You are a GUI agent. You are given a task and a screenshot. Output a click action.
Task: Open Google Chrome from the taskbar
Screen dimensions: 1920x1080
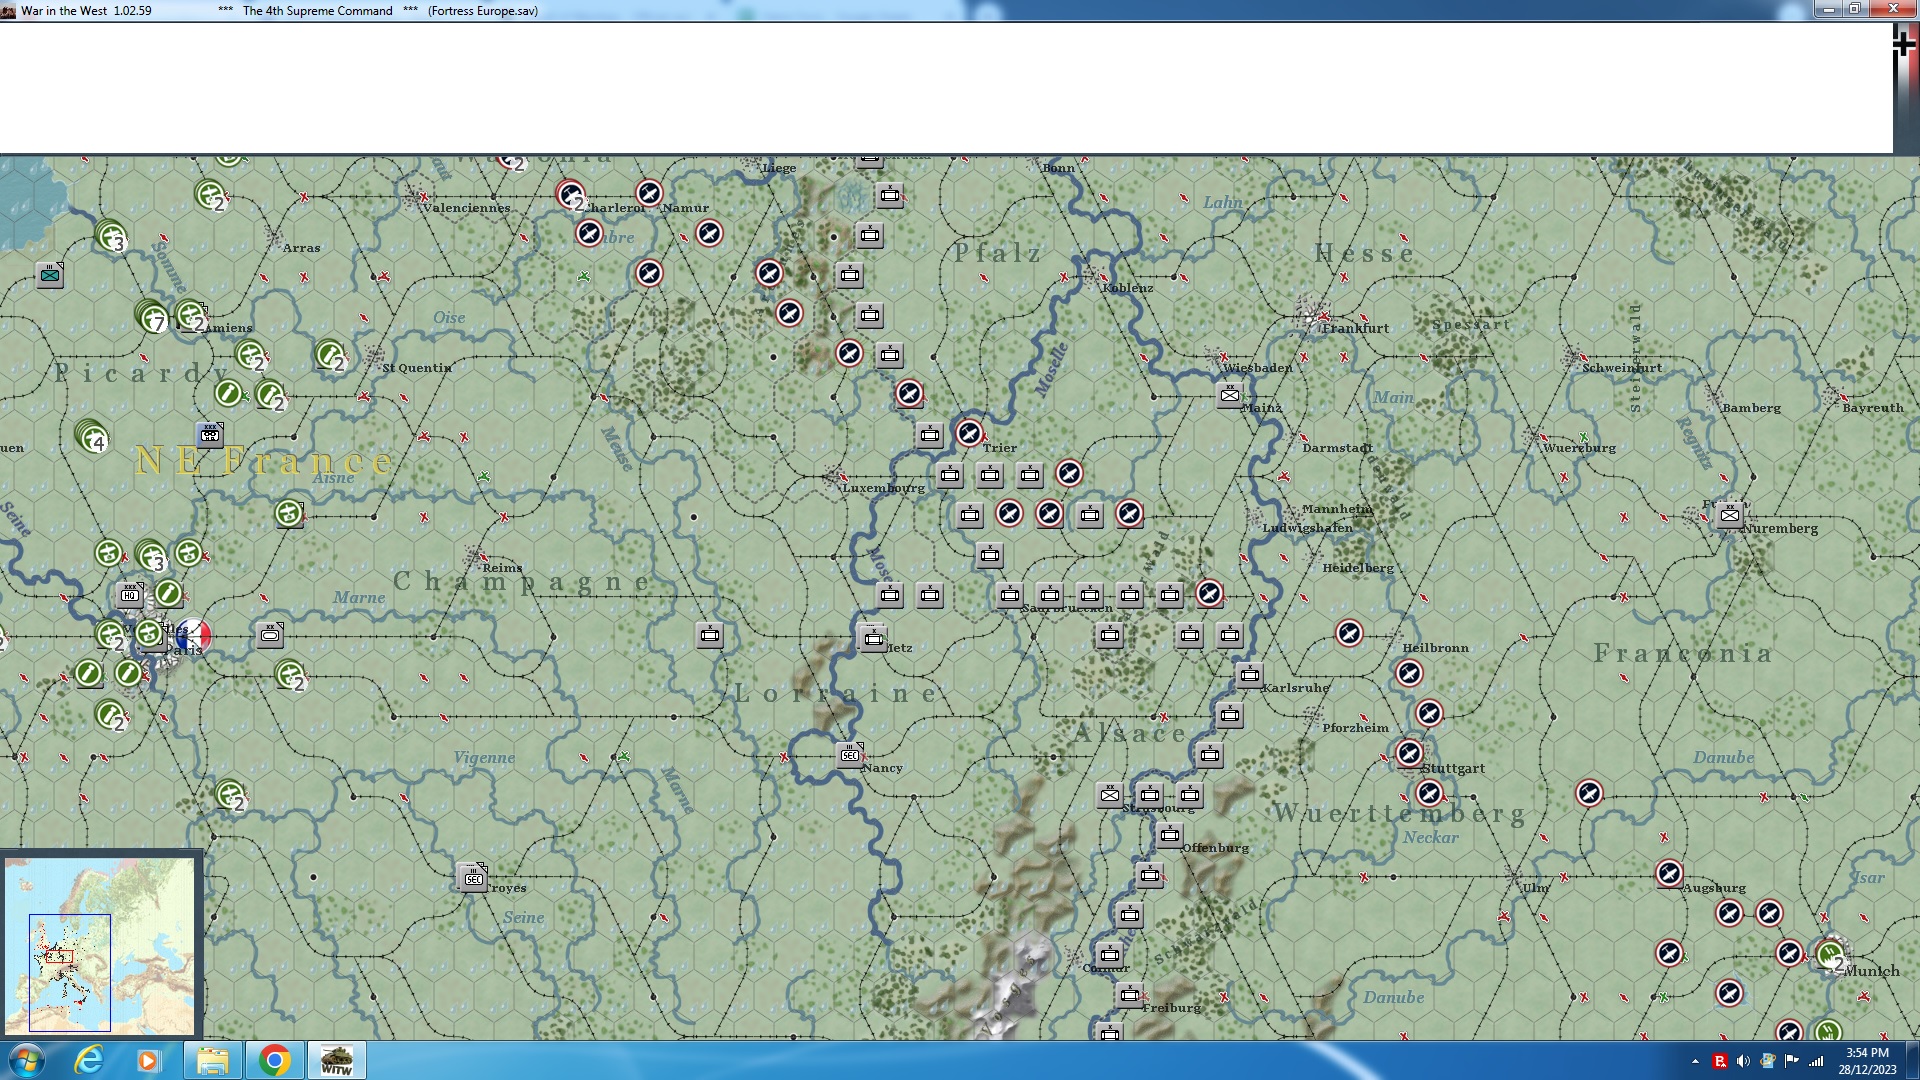274,1060
